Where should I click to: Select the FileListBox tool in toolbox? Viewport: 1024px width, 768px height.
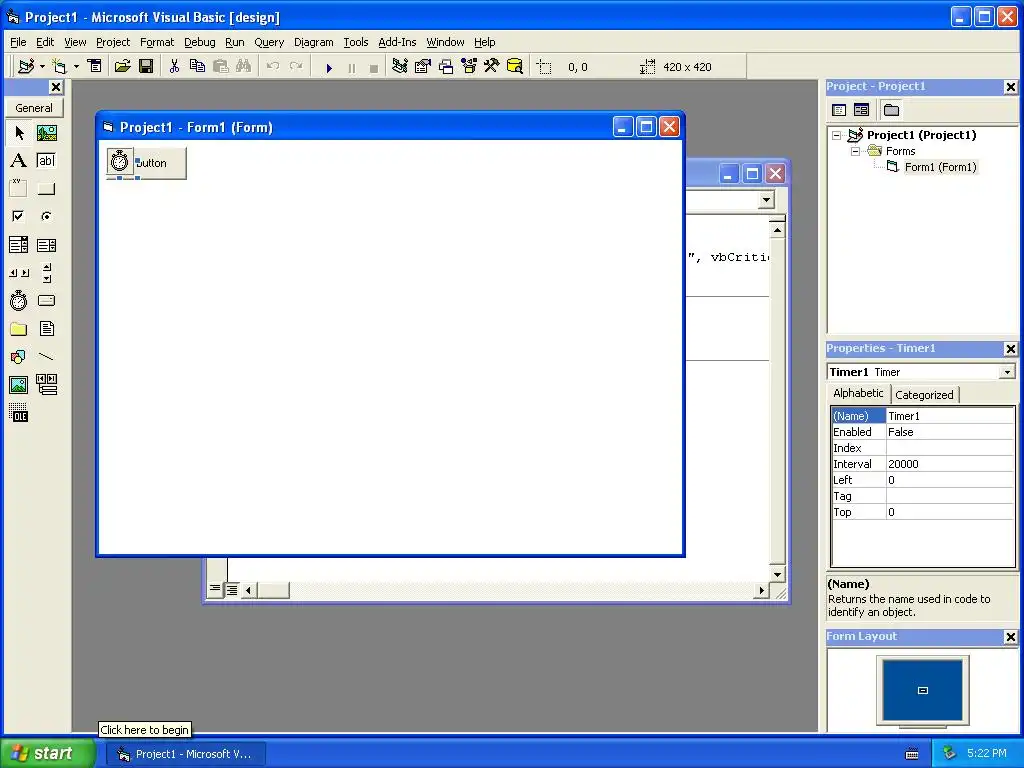click(x=46, y=328)
